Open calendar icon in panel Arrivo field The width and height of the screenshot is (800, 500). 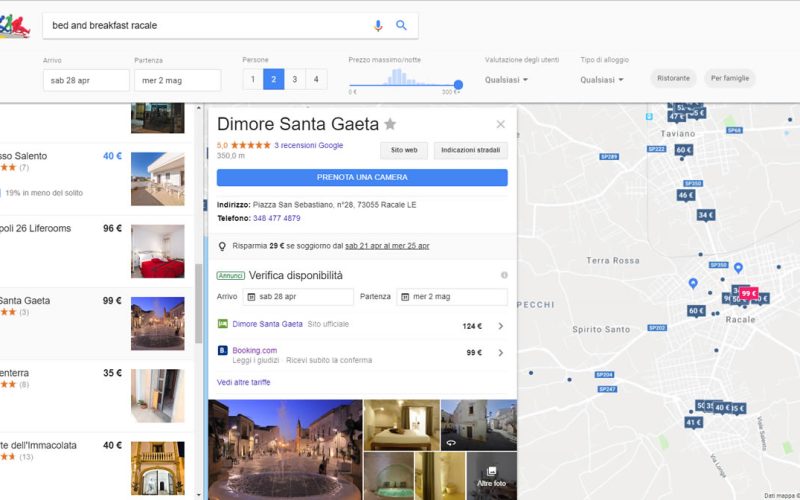point(252,296)
